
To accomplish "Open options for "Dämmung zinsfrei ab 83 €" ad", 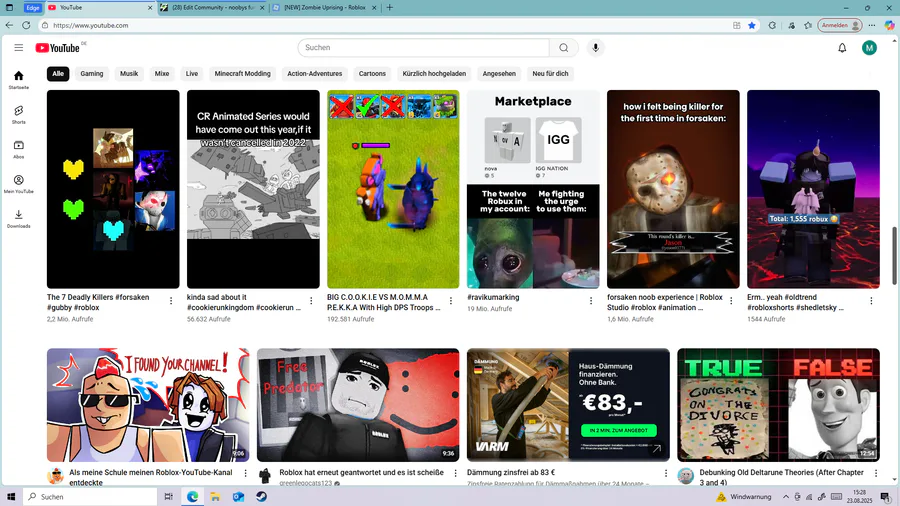I will (665, 473).
